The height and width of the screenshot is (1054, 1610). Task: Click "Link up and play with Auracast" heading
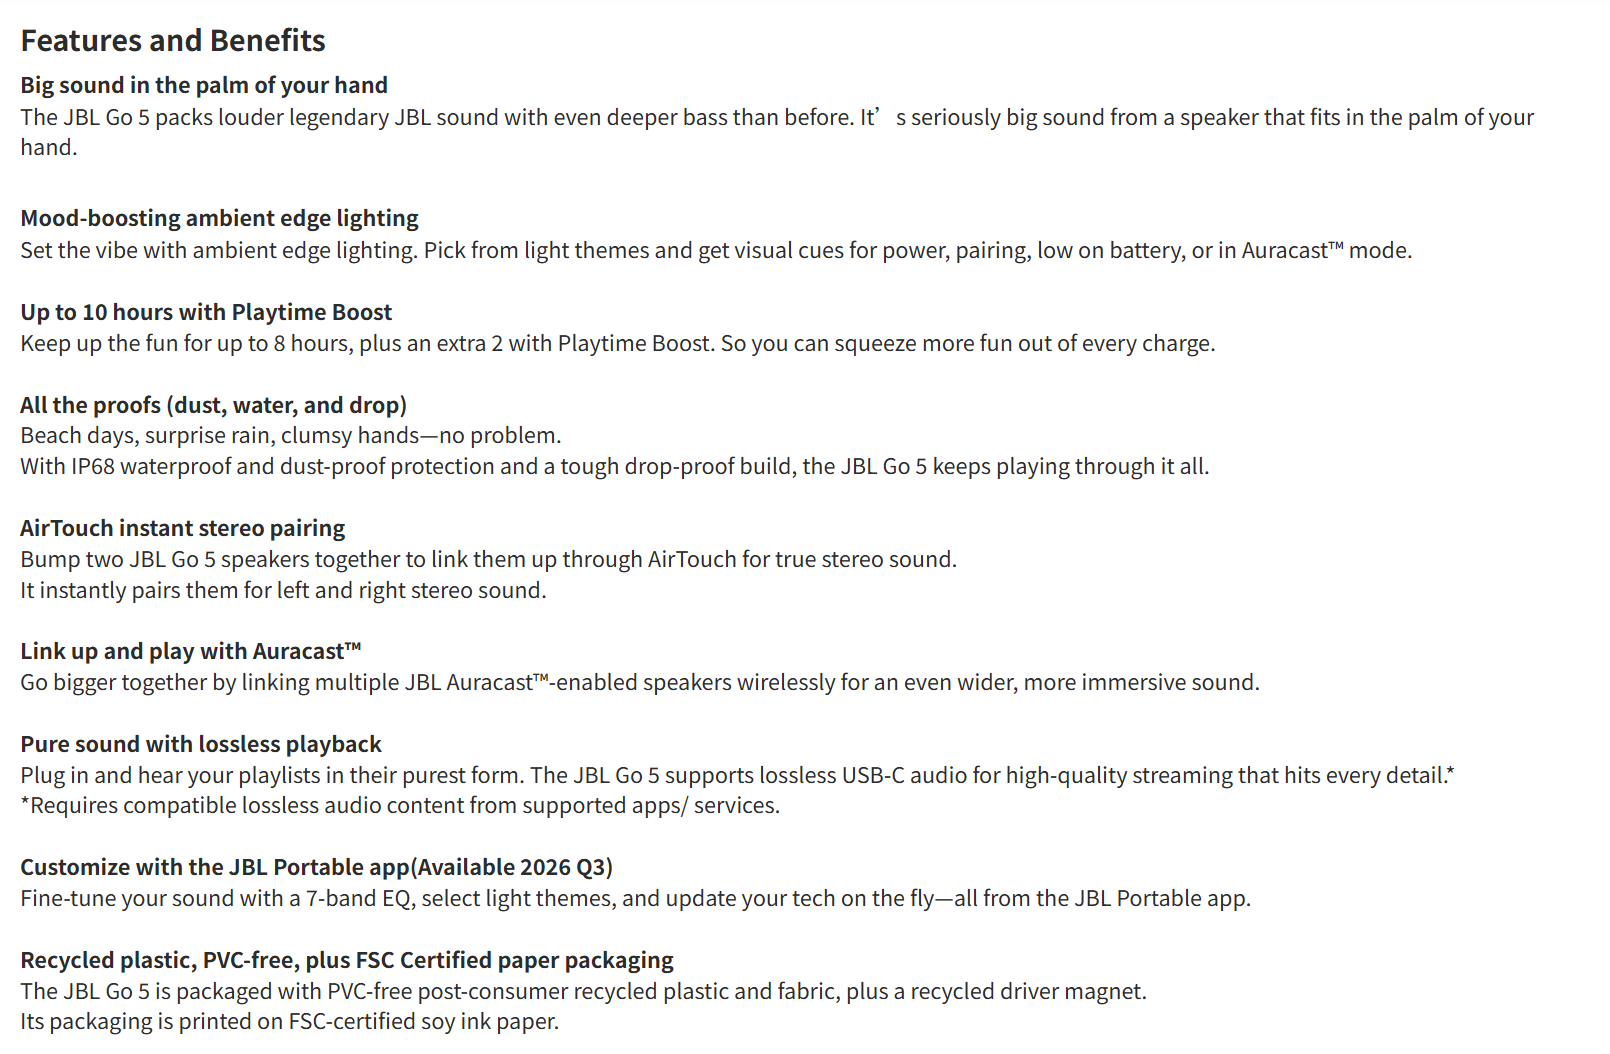click(190, 651)
